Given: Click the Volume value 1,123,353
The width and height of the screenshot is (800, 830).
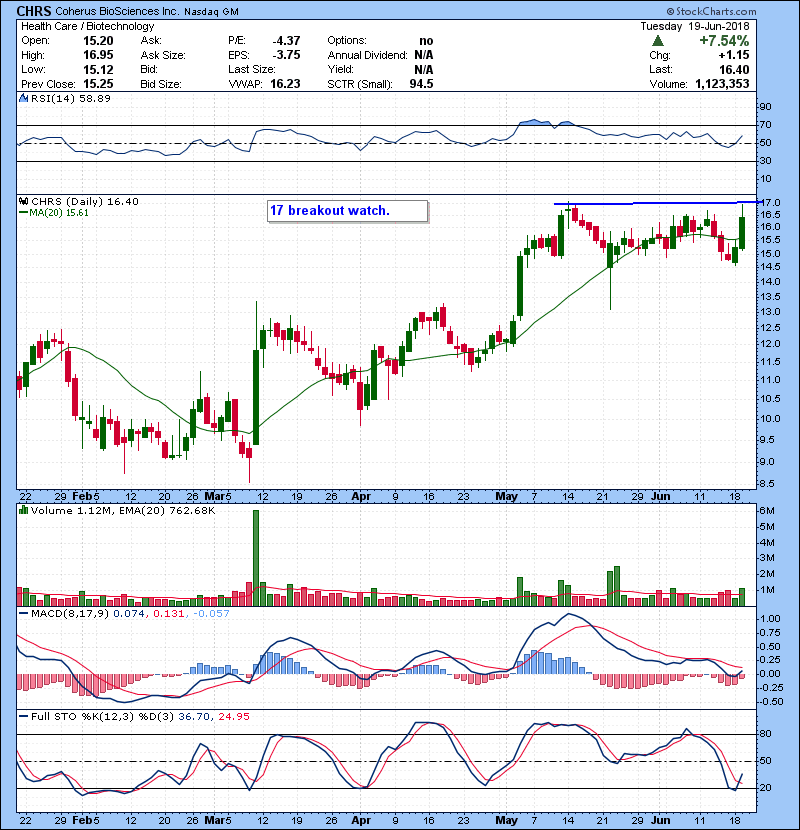Looking at the screenshot, I should (x=722, y=84).
